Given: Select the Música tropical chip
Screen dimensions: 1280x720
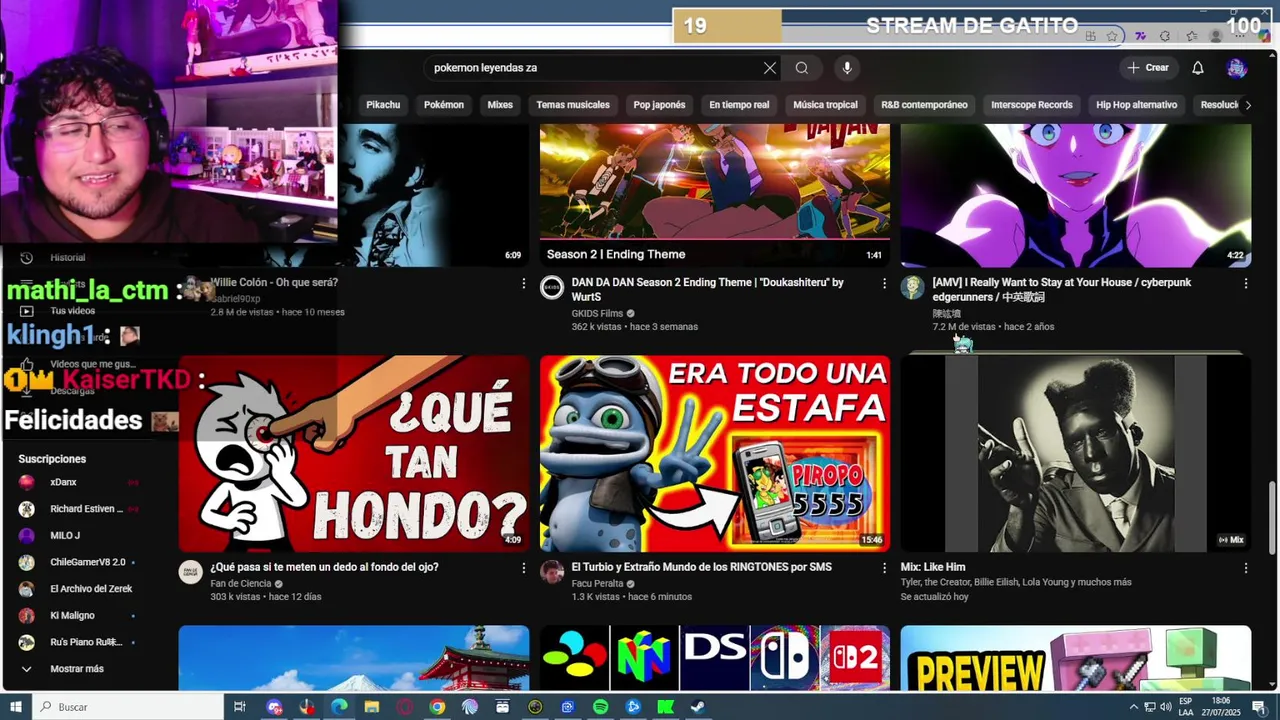Looking at the screenshot, I should click(x=825, y=105).
